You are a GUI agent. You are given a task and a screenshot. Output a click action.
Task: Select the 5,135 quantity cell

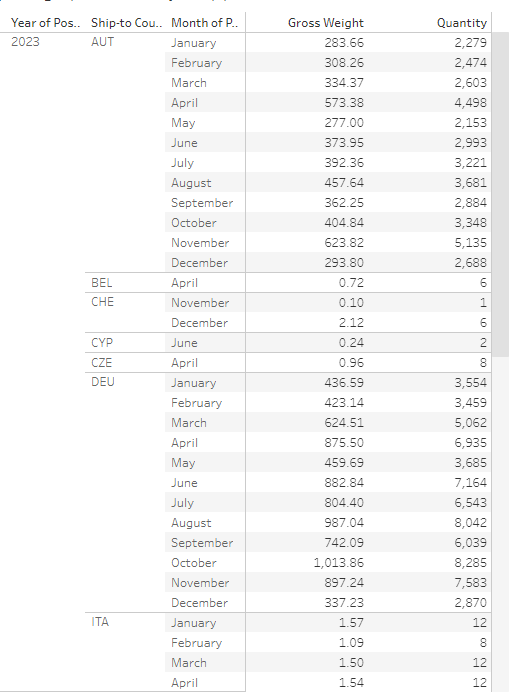[470, 242]
